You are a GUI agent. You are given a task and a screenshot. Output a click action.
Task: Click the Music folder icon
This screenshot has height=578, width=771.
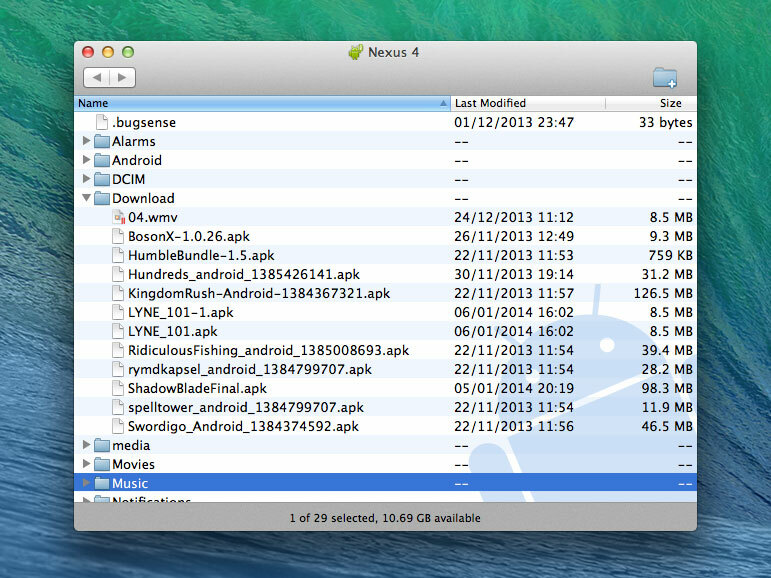tap(102, 483)
